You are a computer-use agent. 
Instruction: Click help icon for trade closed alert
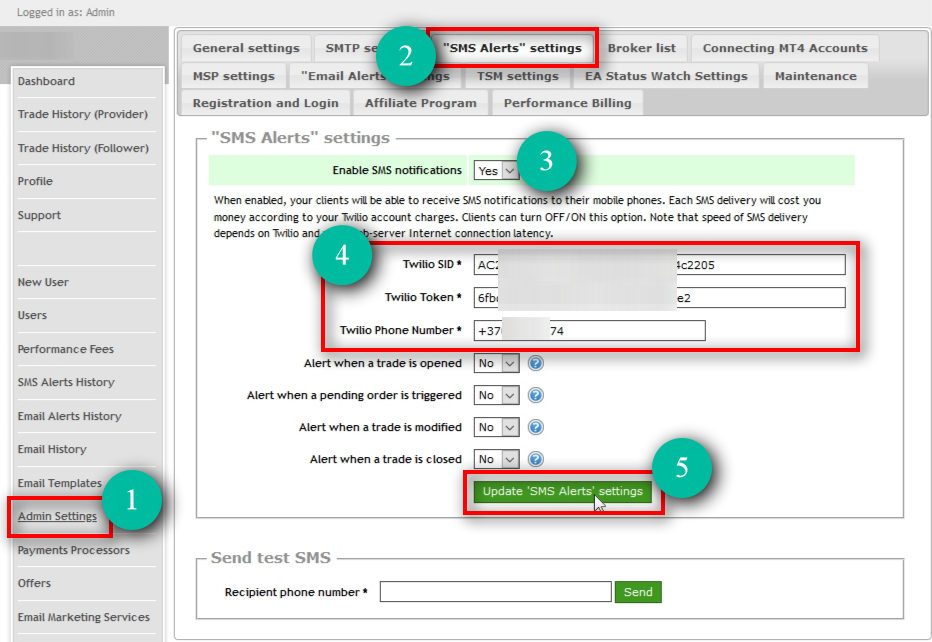coord(536,460)
